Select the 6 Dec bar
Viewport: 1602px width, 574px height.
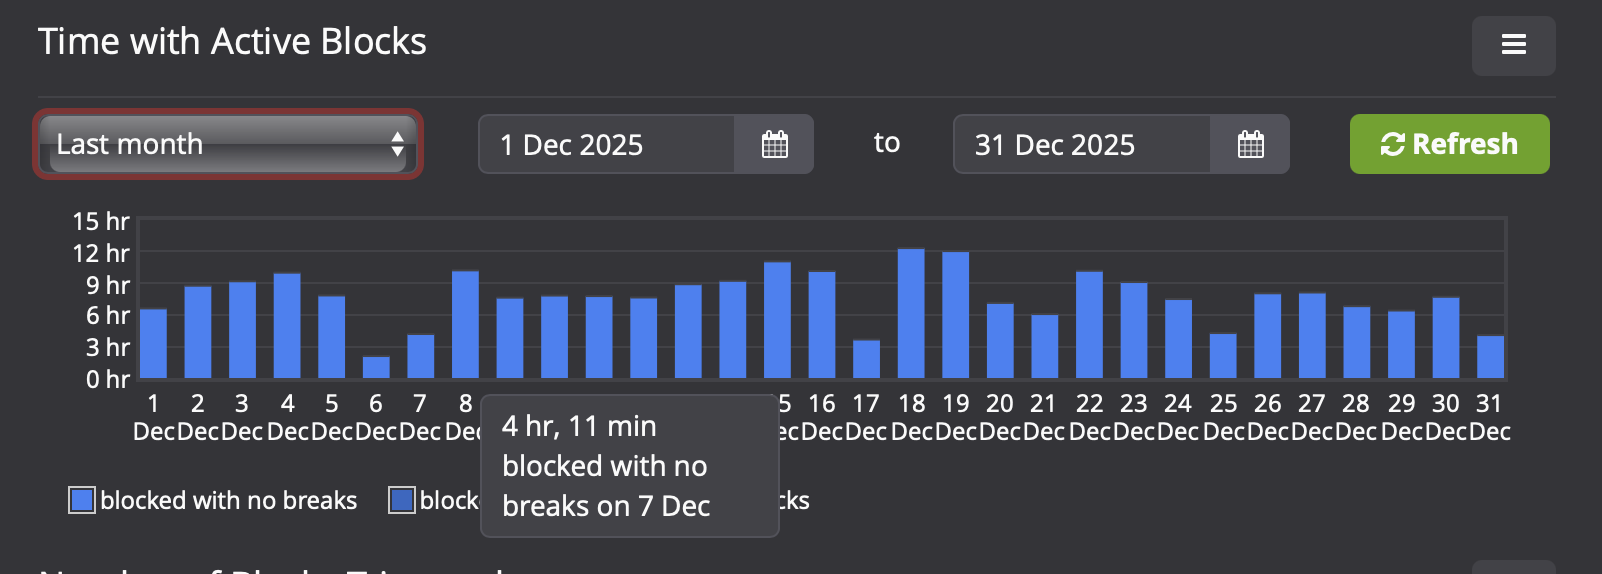point(376,368)
